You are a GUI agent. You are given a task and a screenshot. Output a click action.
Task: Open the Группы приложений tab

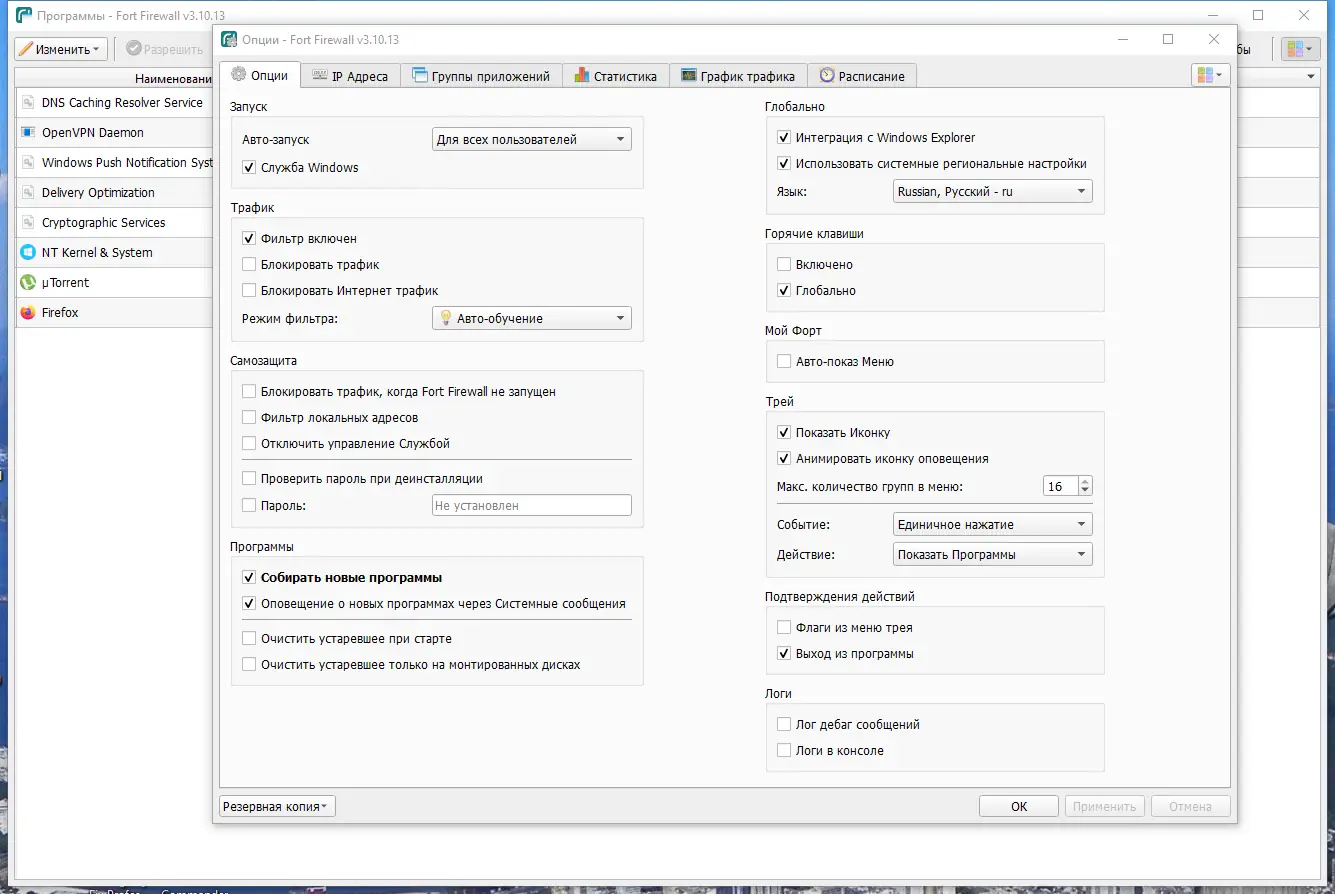481,76
